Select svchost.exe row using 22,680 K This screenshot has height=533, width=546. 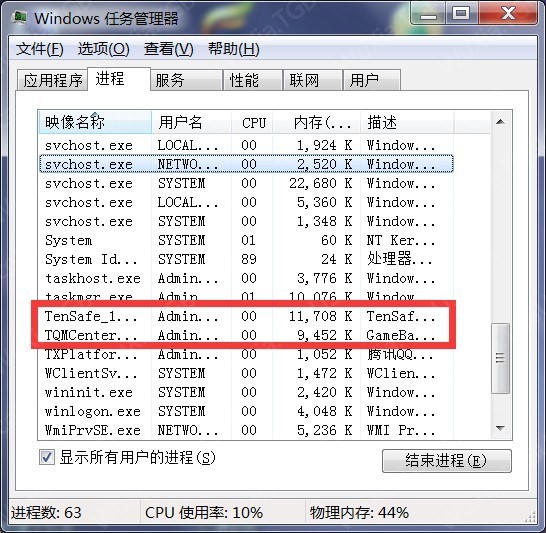pos(246,183)
